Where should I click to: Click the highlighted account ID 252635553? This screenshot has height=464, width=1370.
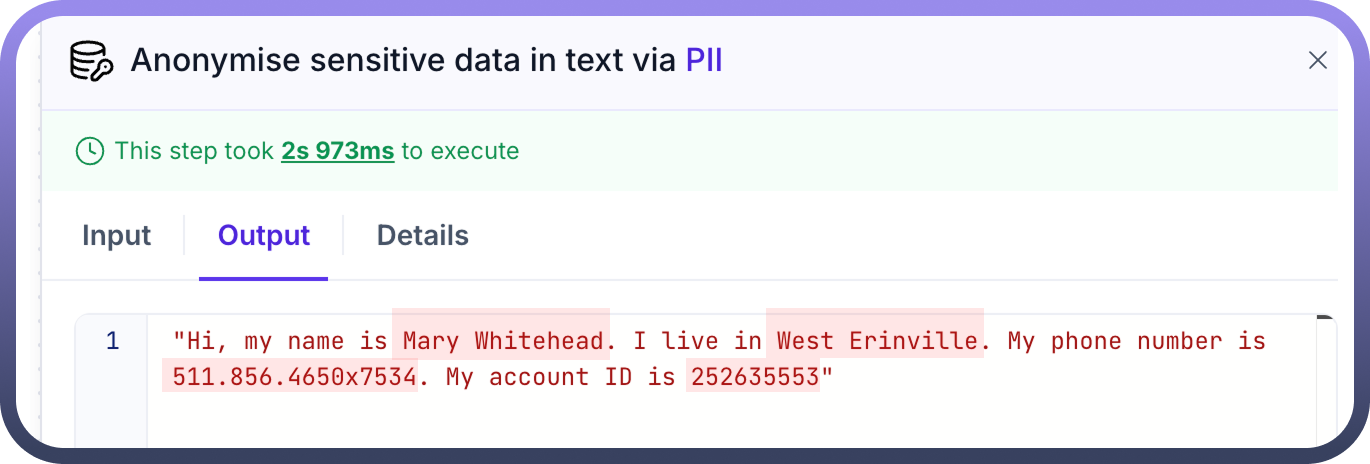[752, 377]
